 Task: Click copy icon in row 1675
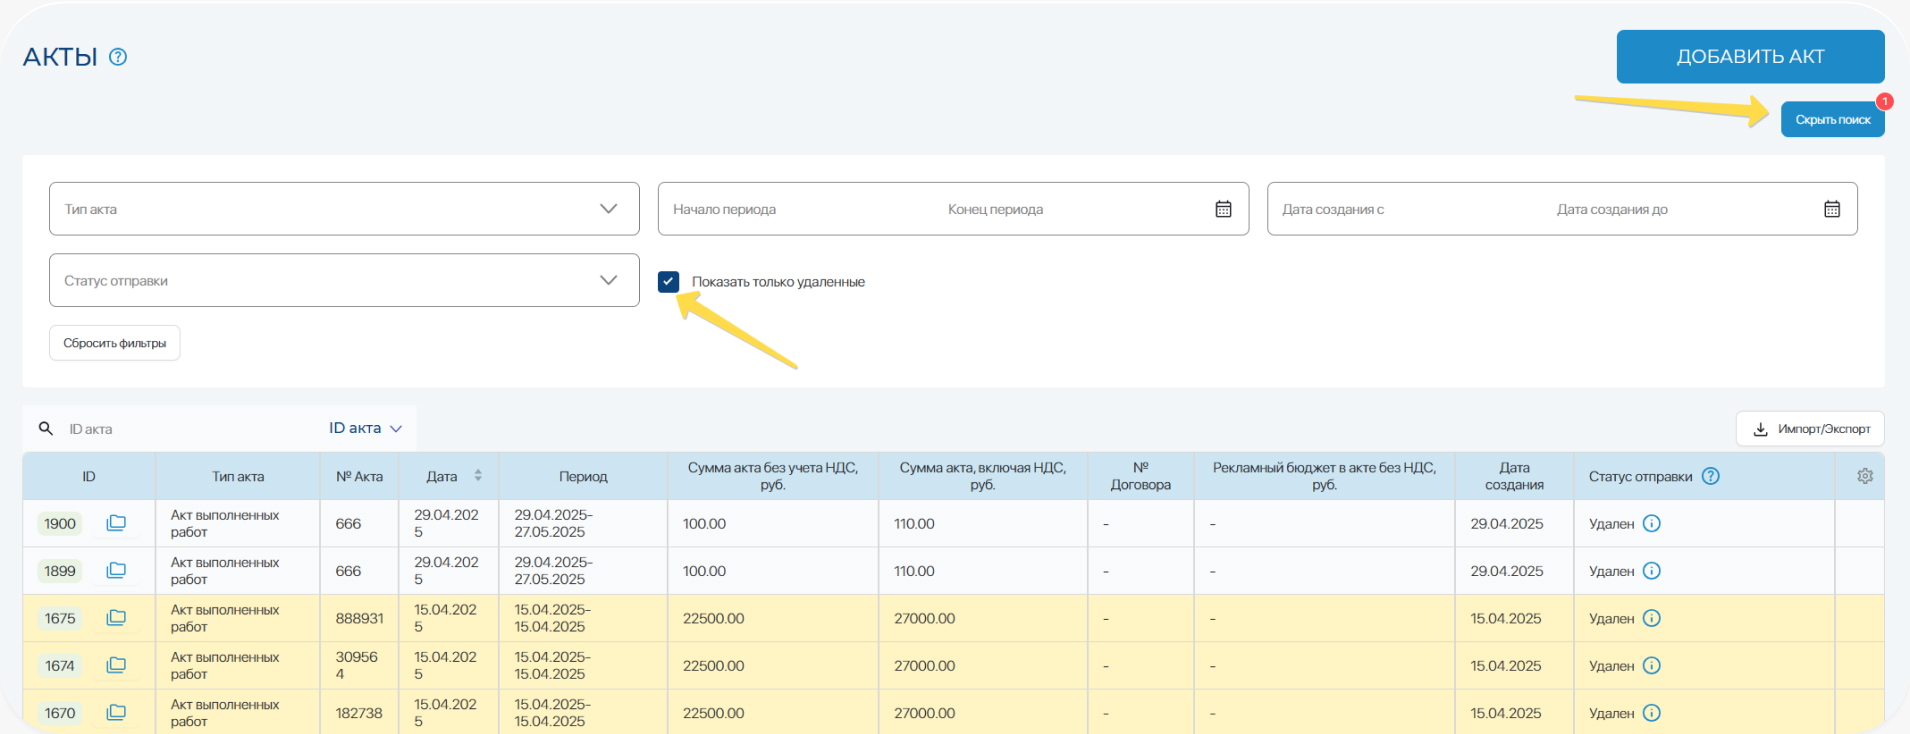[116, 618]
